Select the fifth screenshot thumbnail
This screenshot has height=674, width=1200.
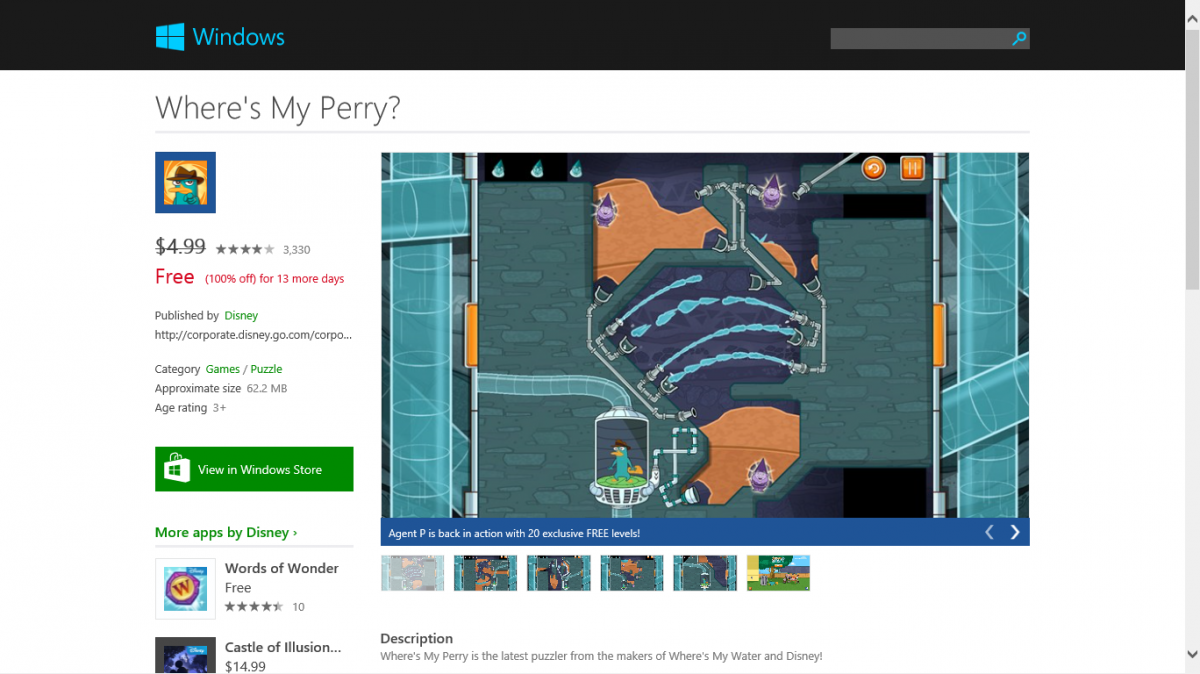point(705,573)
